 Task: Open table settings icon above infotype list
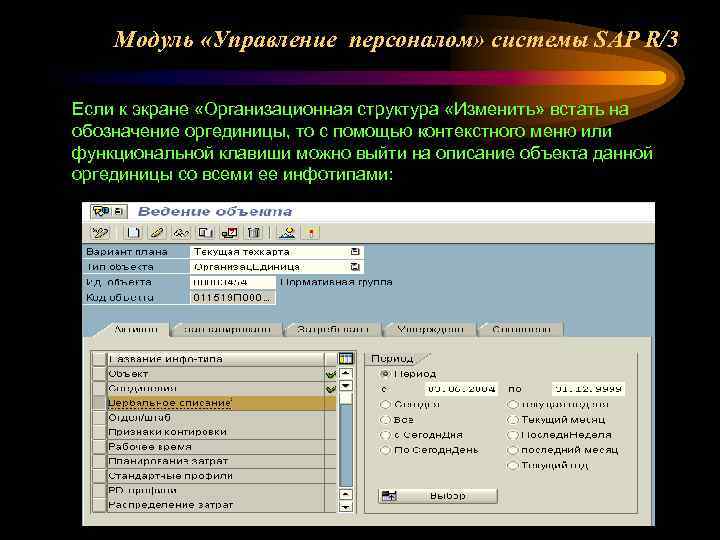(x=345, y=359)
